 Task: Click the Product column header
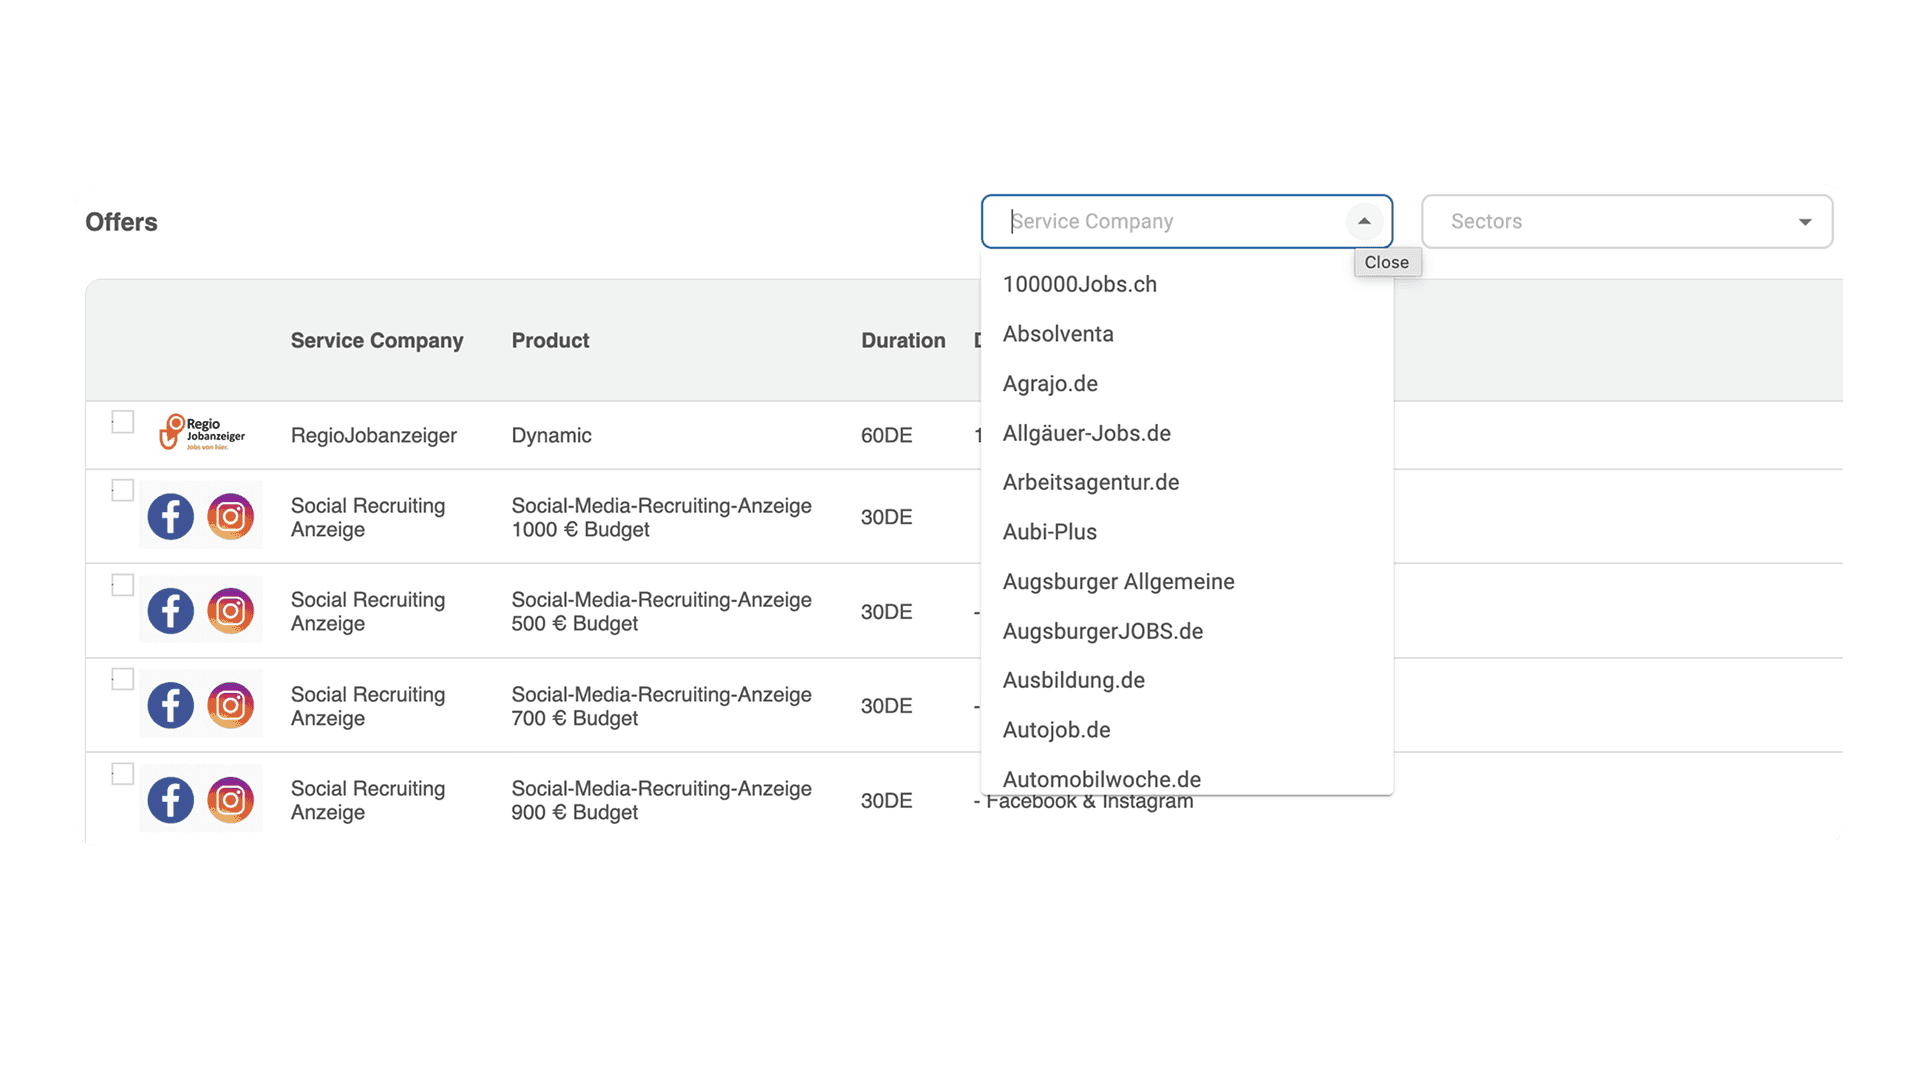pos(550,340)
